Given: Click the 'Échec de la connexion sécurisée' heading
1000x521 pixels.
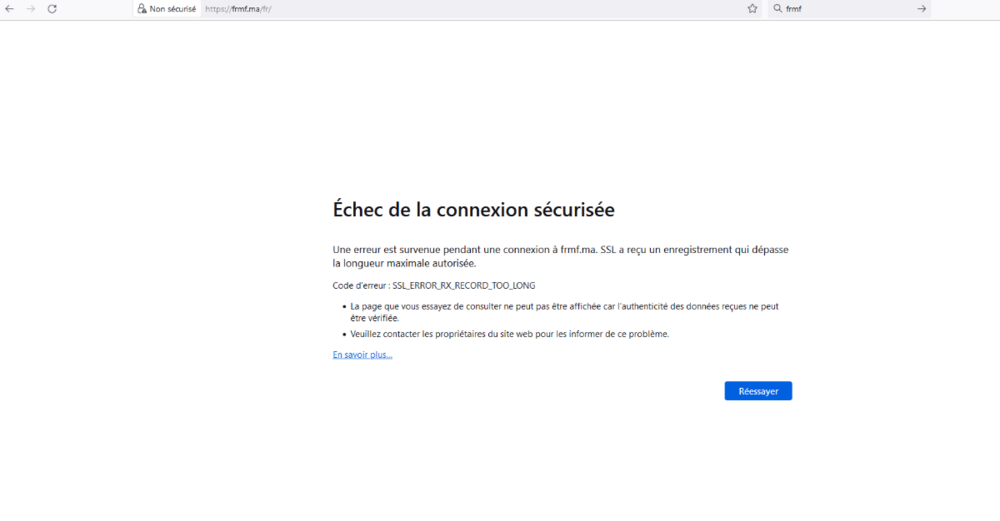Looking at the screenshot, I should (x=473, y=210).
